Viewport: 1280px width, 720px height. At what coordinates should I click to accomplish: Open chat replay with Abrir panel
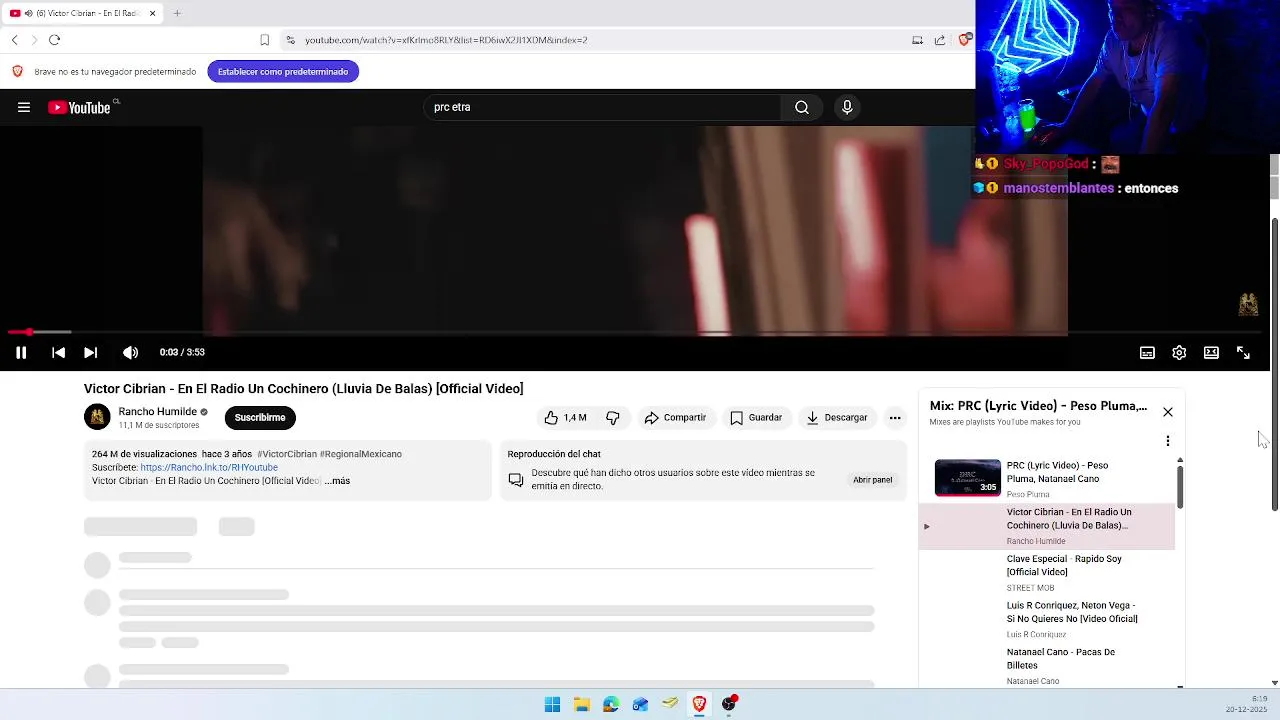[x=873, y=480]
